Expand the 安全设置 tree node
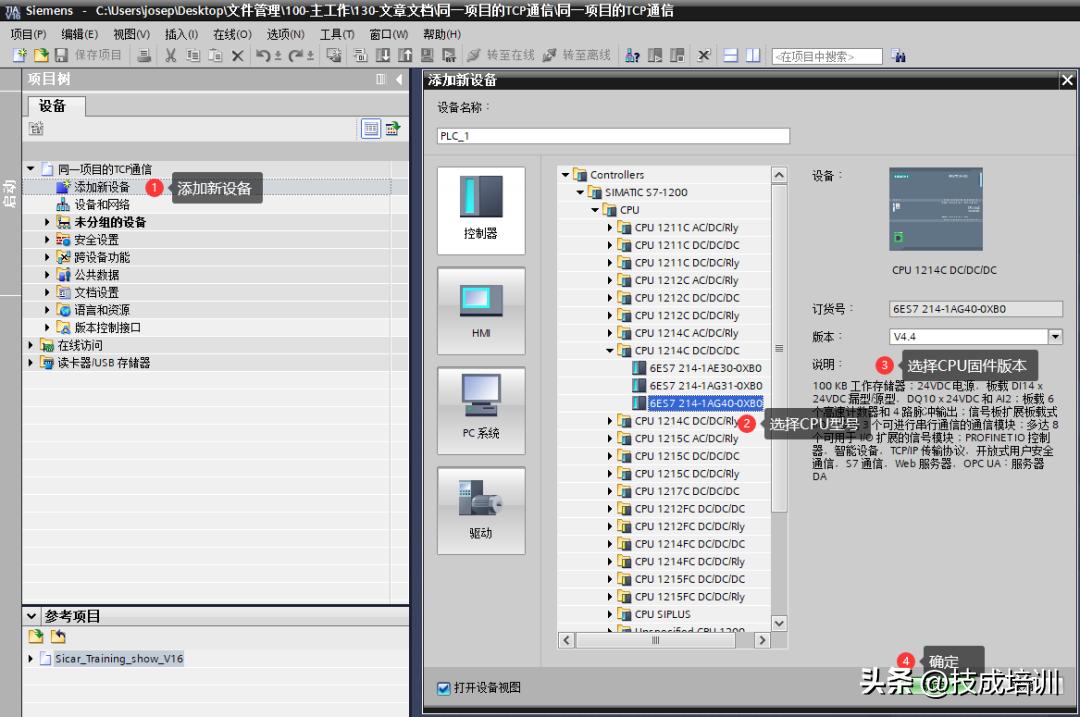The height and width of the screenshot is (717, 1080). (47, 240)
